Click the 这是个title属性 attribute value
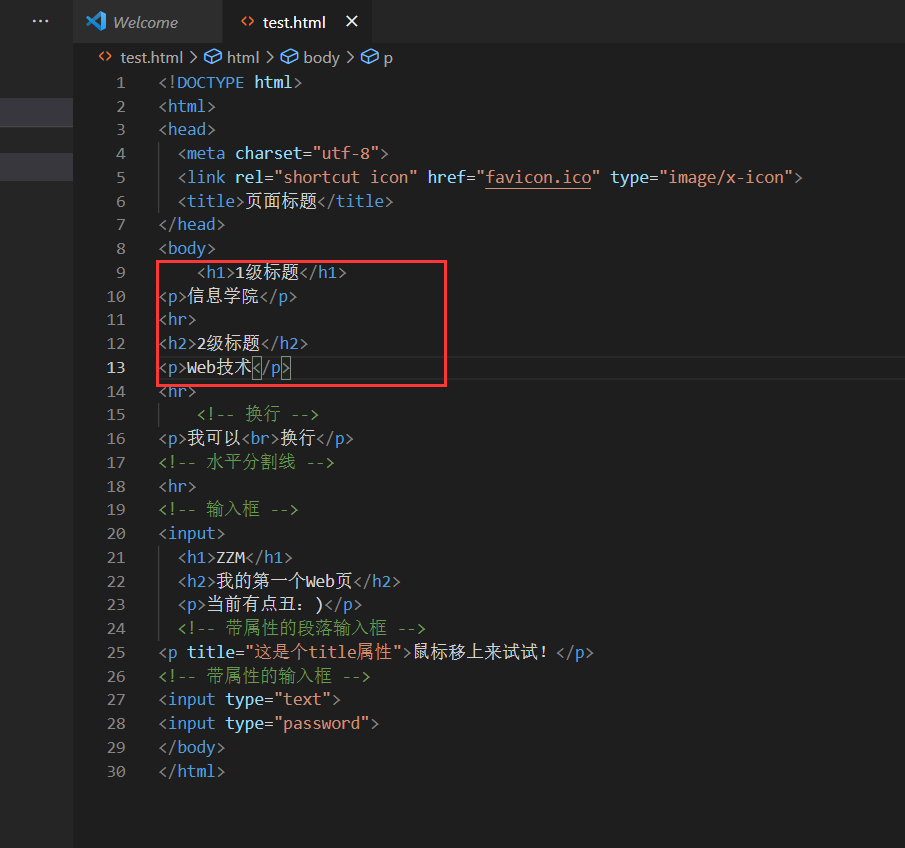Viewport: 905px width, 848px height. tap(324, 652)
